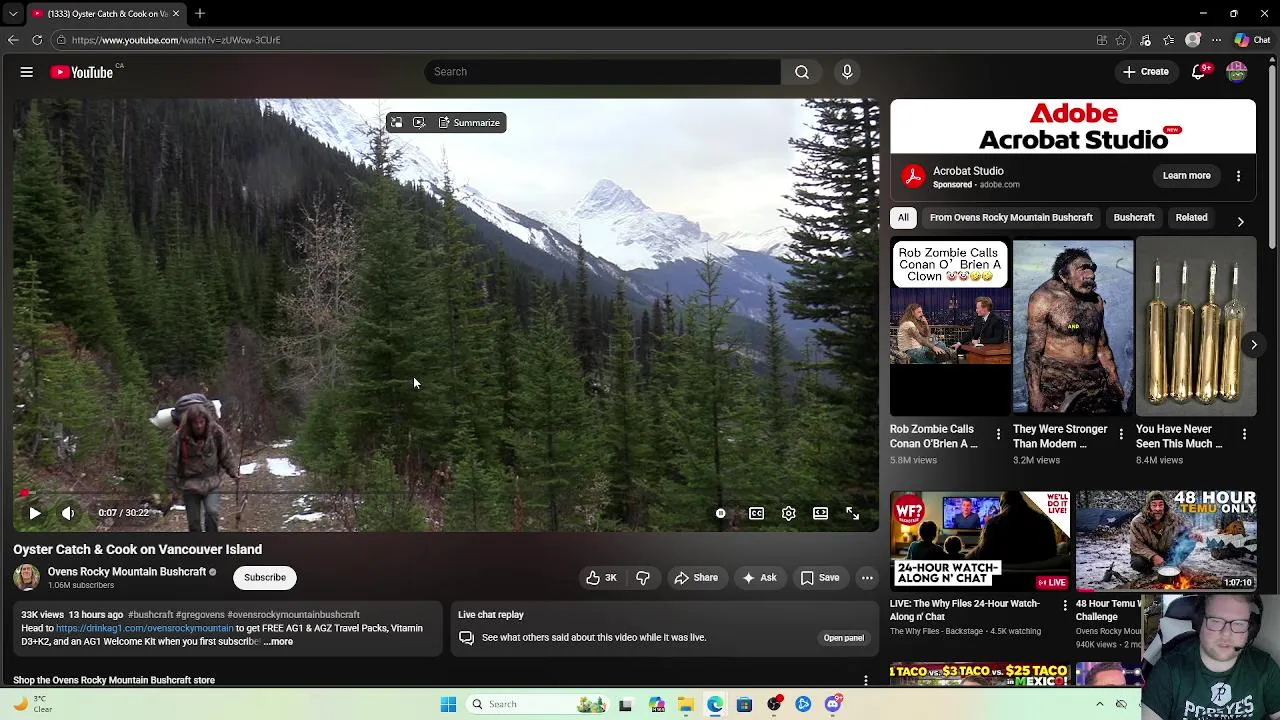Show more filter chips with arrow
Image resolution: width=1280 pixels, height=720 pixels.
coord(1240,221)
